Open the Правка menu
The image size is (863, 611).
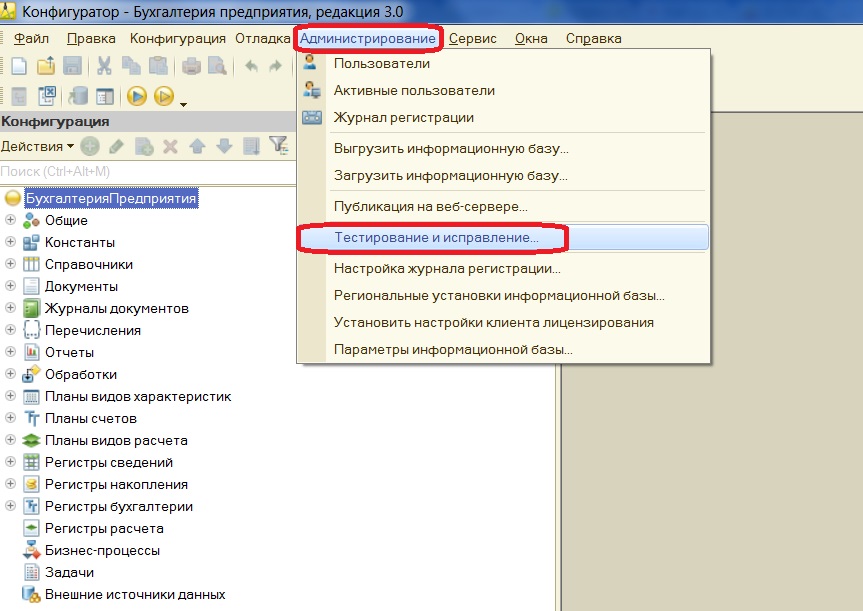(x=91, y=39)
